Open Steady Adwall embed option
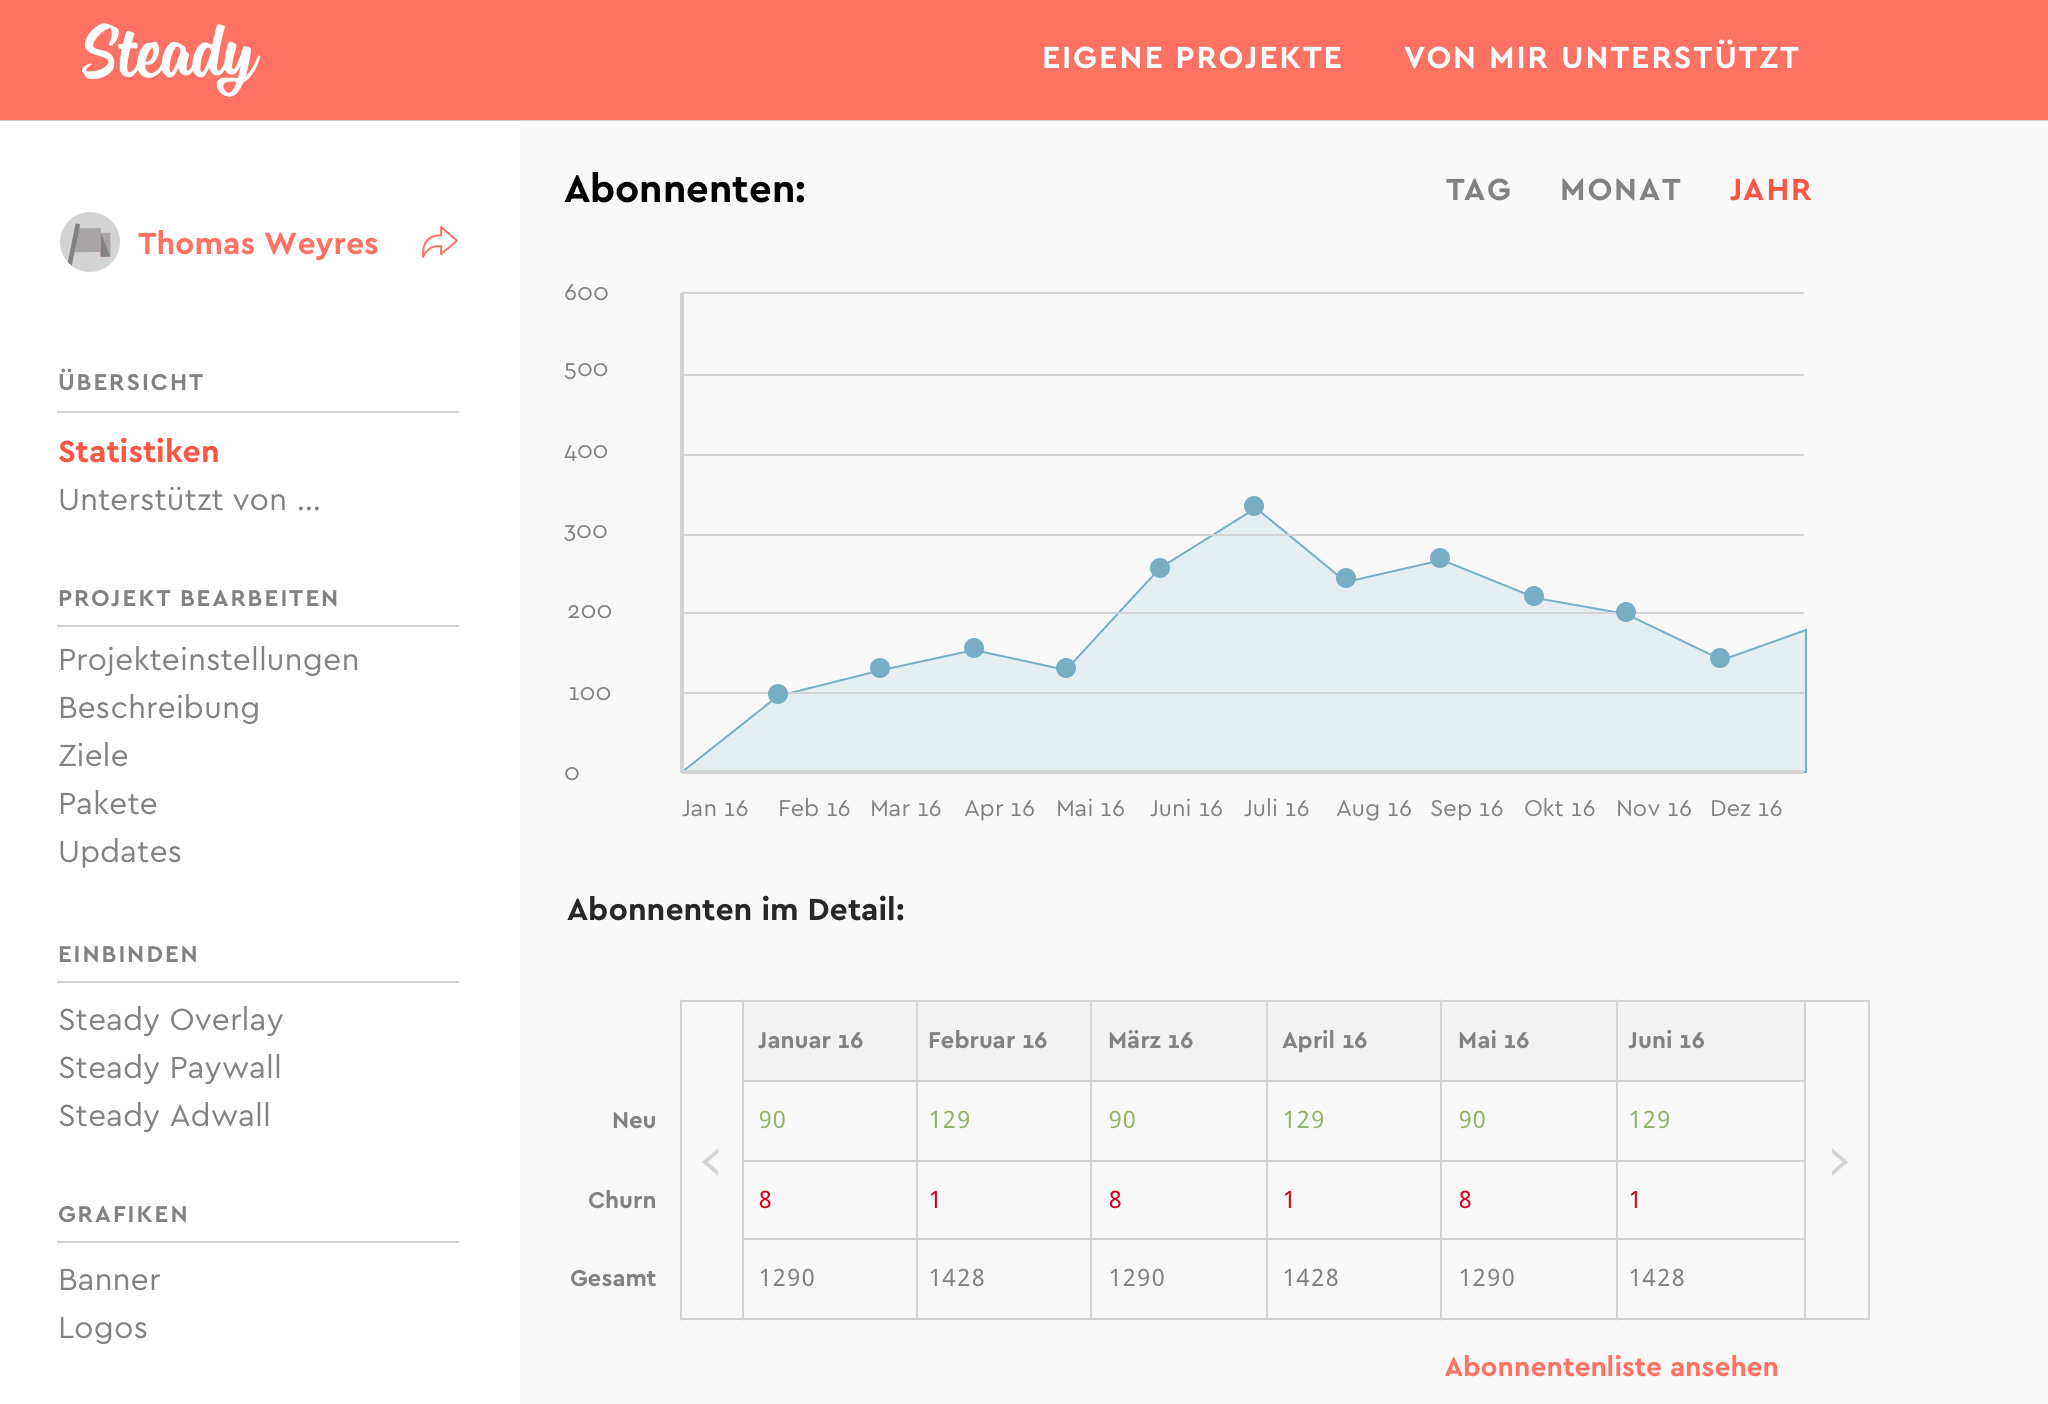2048x1404 pixels. pyautogui.click(x=165, y=1115)
